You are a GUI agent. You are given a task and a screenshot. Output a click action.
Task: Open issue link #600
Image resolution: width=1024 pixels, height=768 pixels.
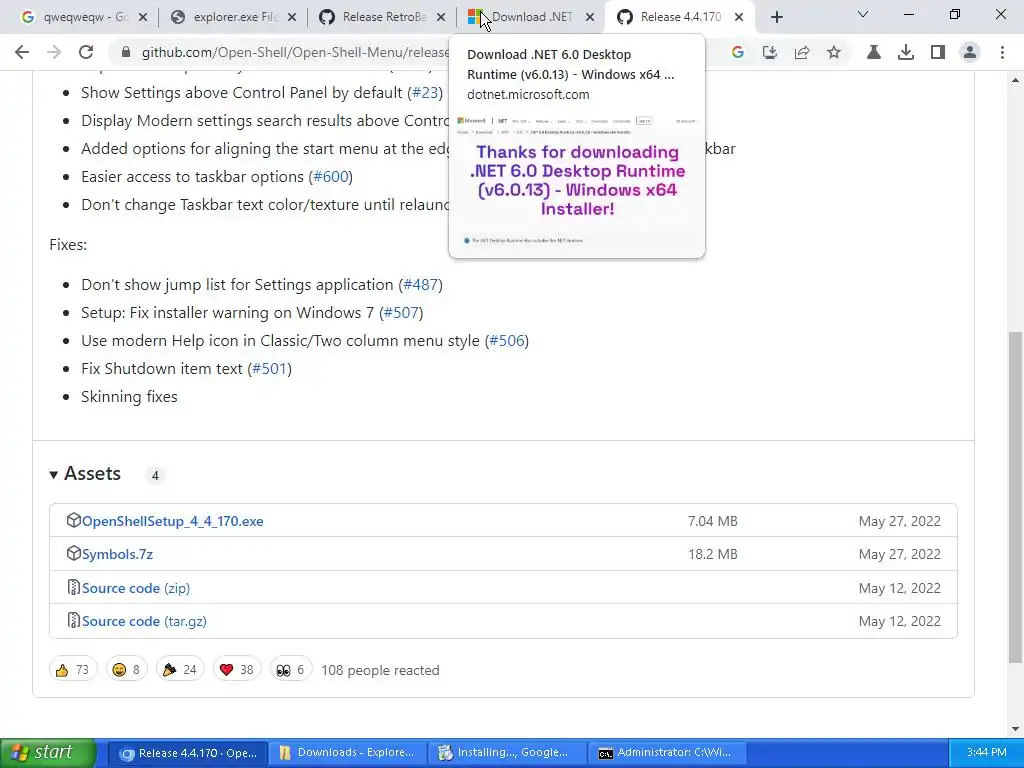click(330, 176)
